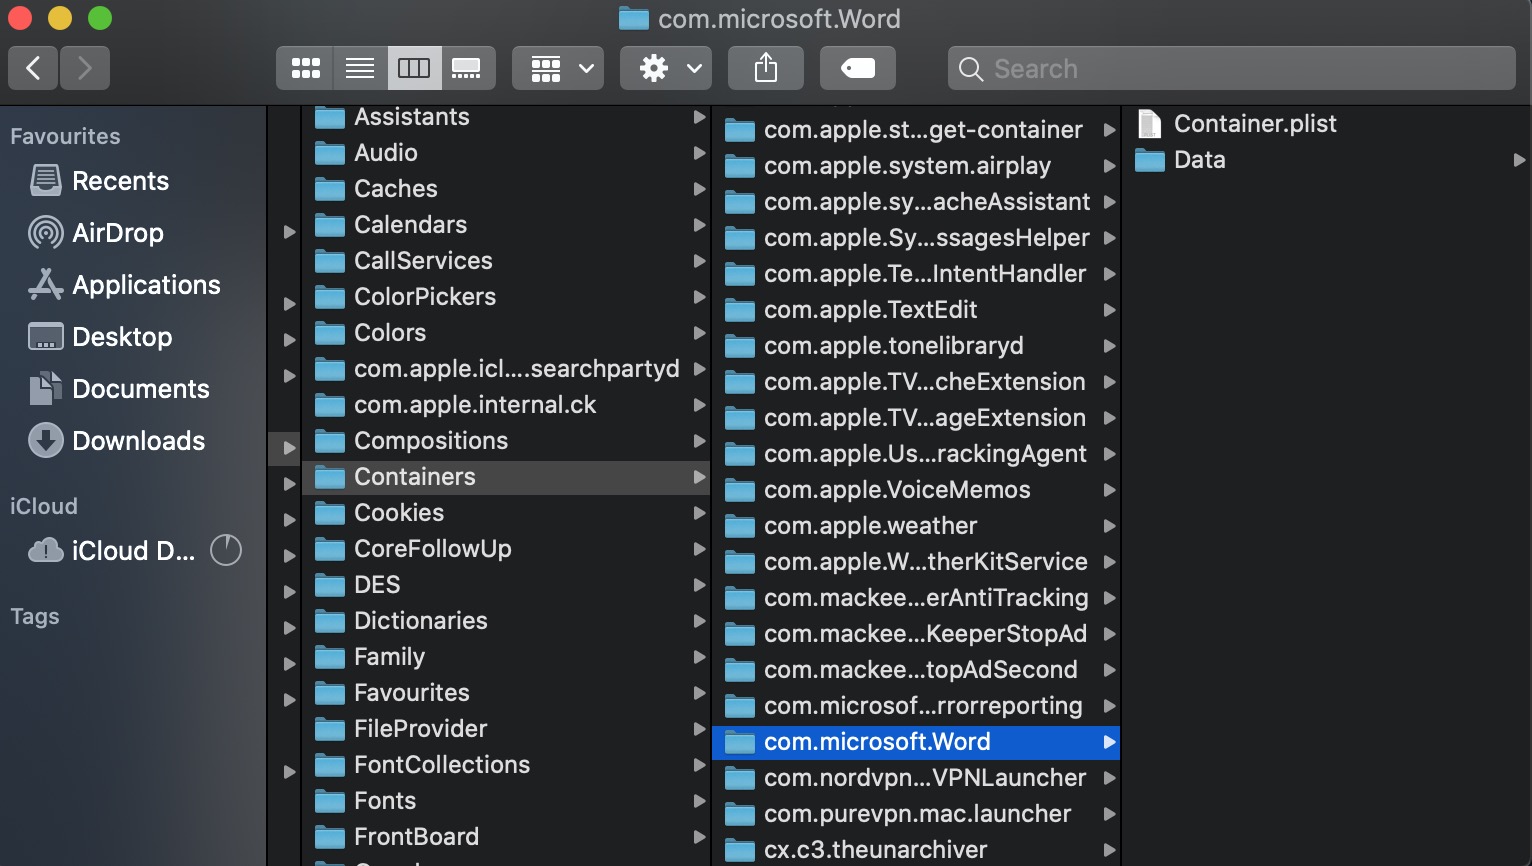Select the Caches folder

(506, 189)
